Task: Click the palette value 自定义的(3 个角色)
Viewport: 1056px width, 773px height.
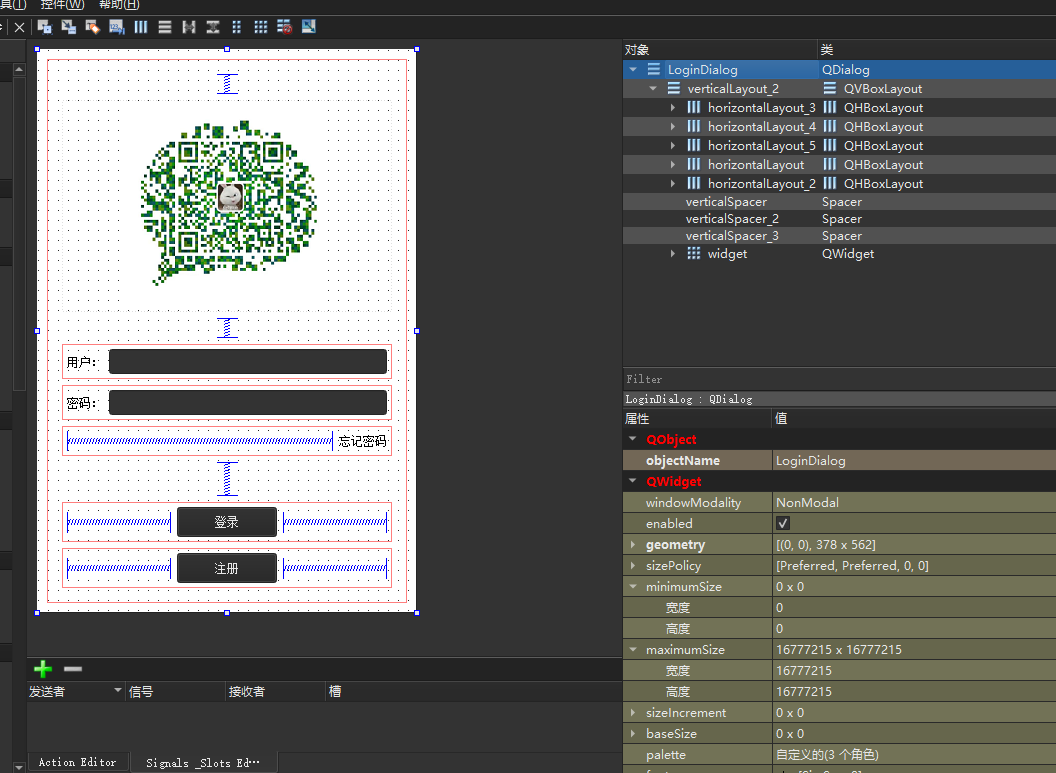Action: pyautogui.click(x=827, y=755)
